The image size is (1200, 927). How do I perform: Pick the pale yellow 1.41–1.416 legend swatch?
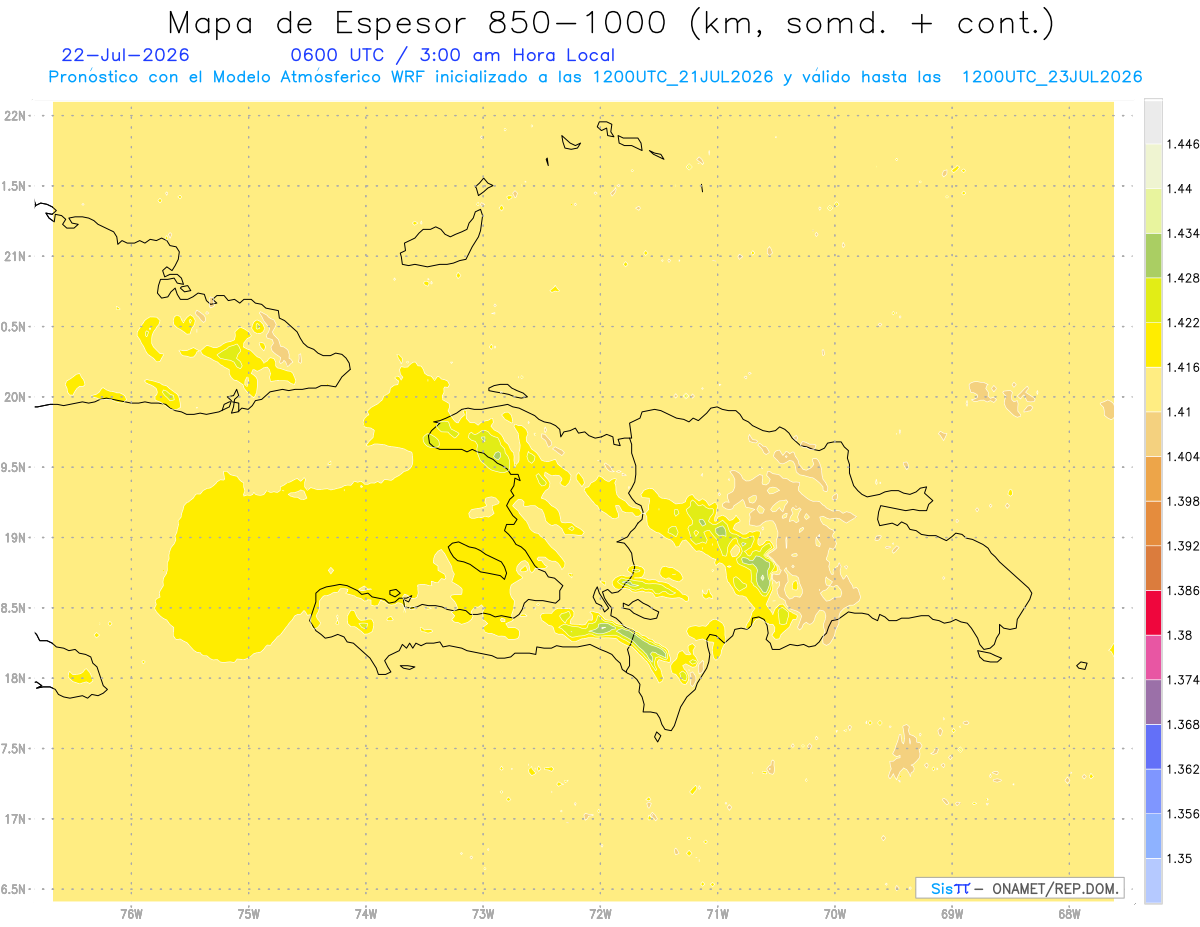click(x=1153, y=389)
